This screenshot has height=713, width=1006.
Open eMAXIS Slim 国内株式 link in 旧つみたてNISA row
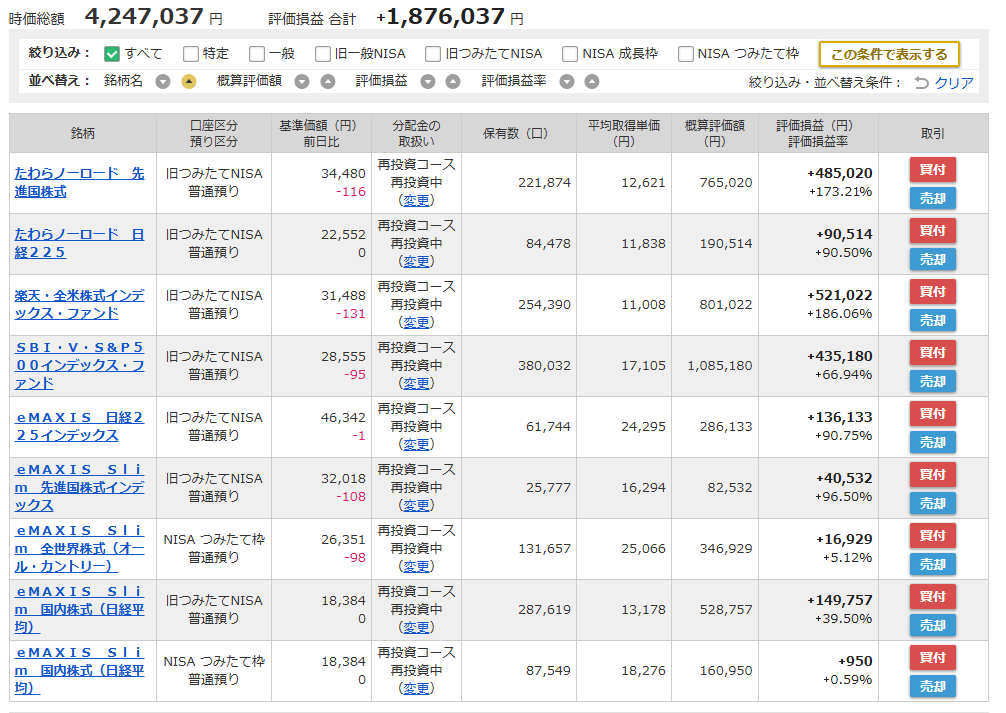pyautogui.click(x=80, y=609)
